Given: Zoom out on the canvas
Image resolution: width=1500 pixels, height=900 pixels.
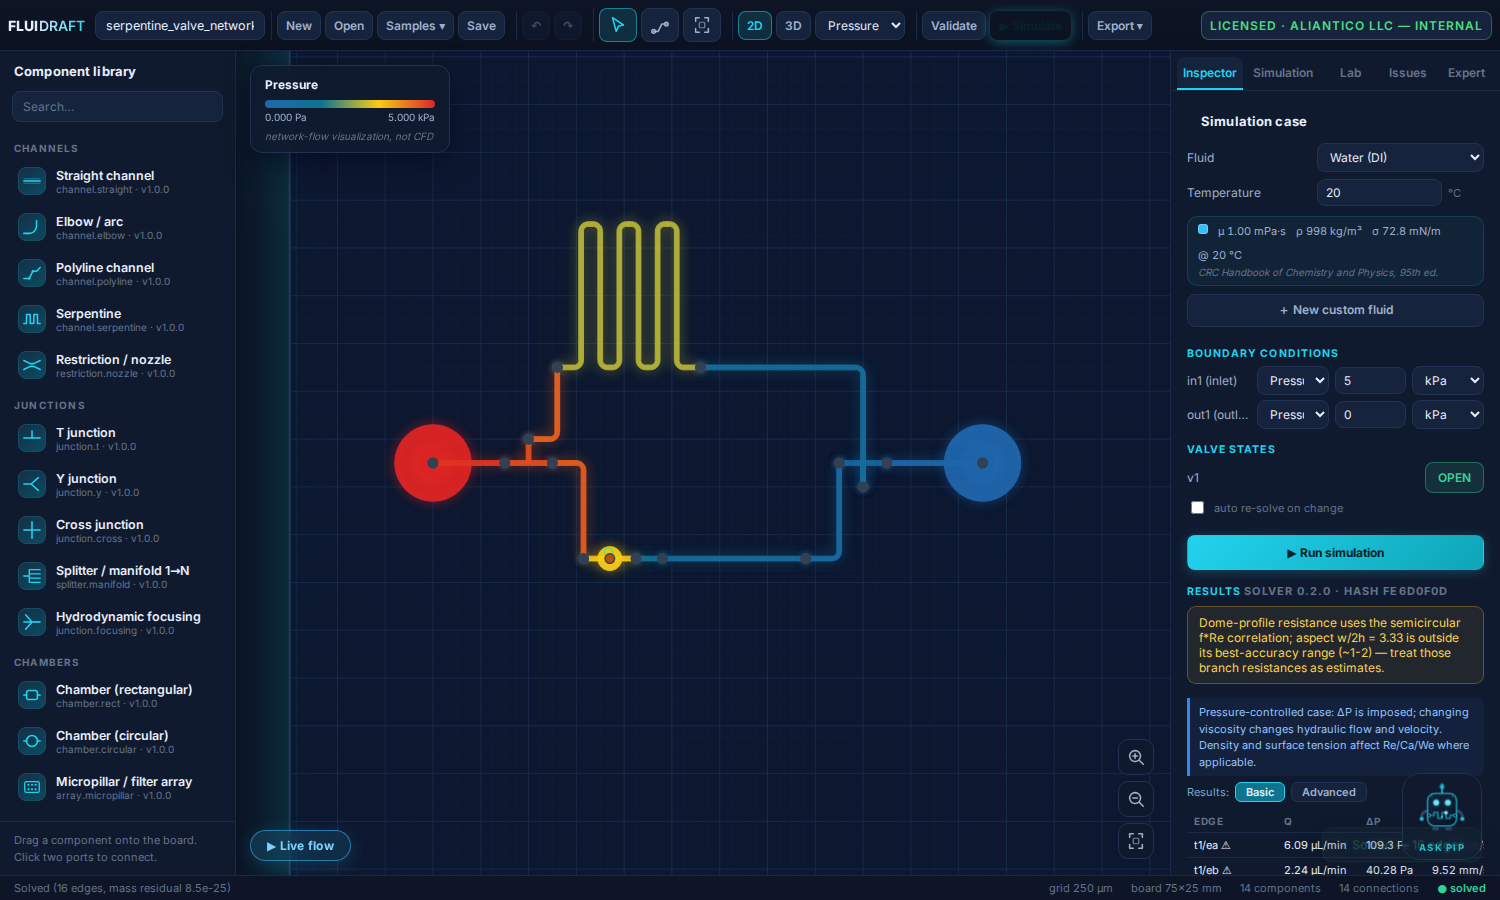Looking at the screenshot, I should point(1136,799).
